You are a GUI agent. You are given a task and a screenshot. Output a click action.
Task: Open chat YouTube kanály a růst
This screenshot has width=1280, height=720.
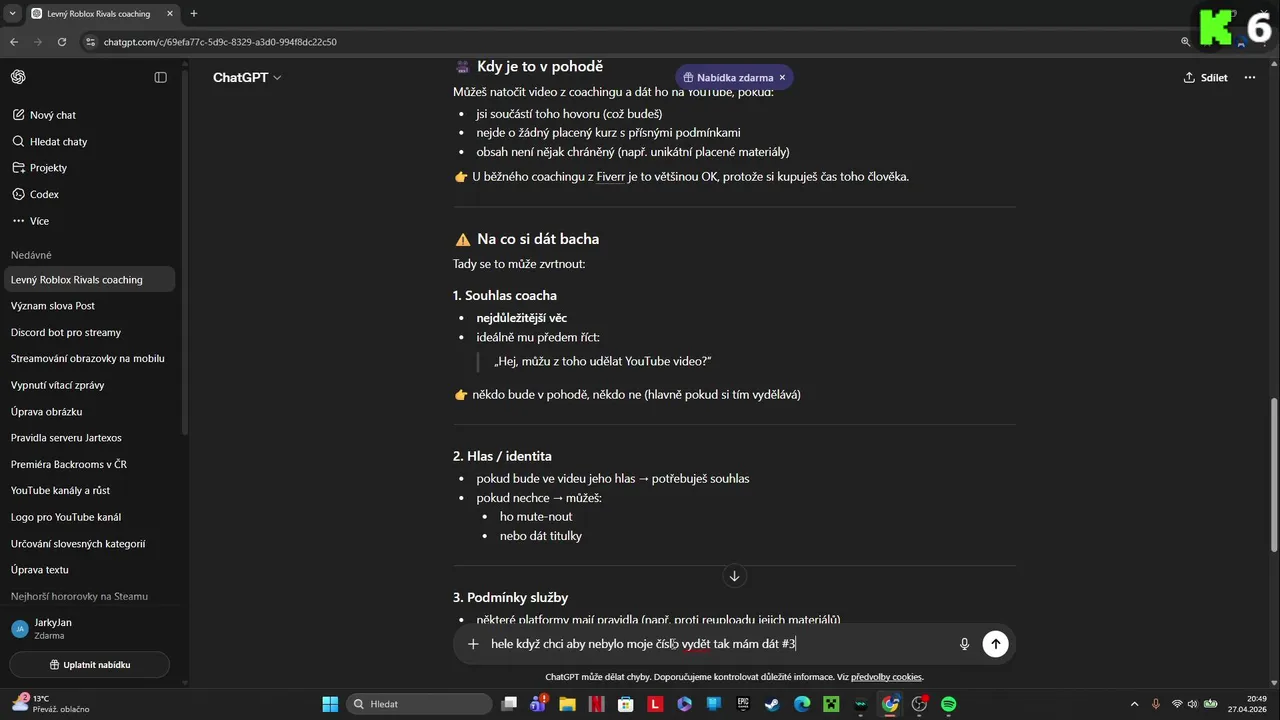tap(90, 491)
